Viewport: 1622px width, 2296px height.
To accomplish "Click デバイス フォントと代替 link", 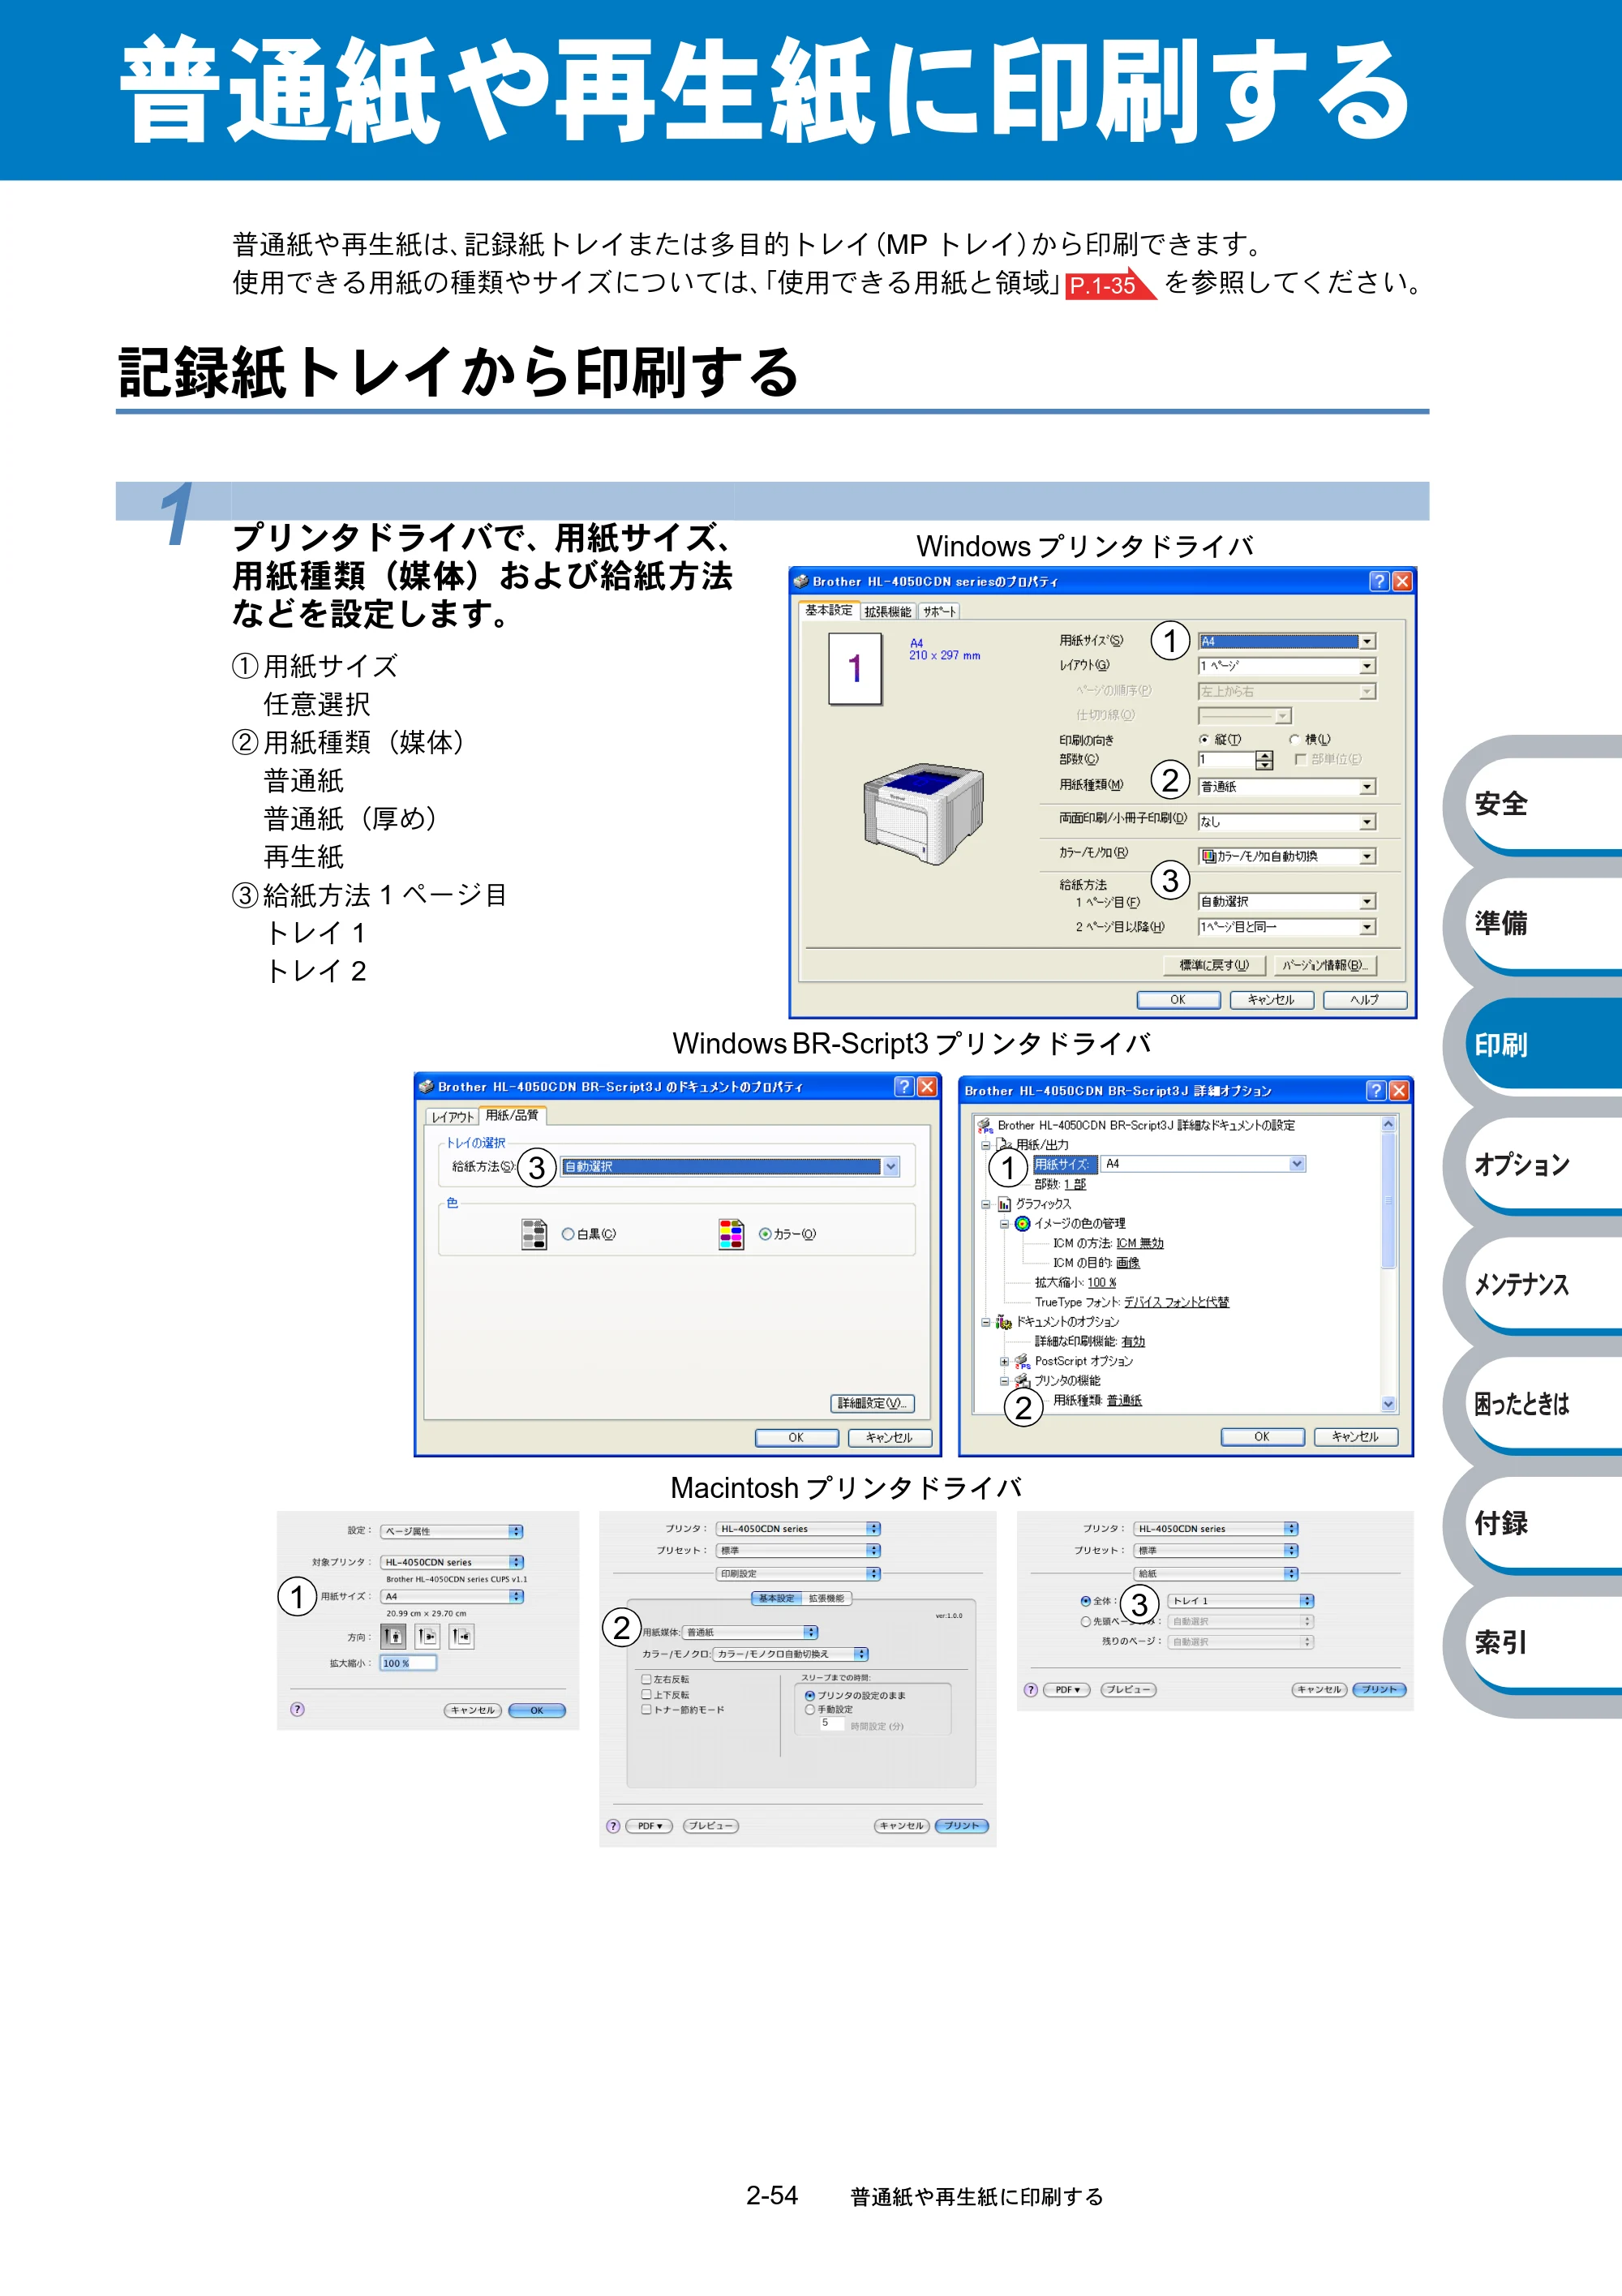I will pyautogui.click(x=1176, y=1302).
